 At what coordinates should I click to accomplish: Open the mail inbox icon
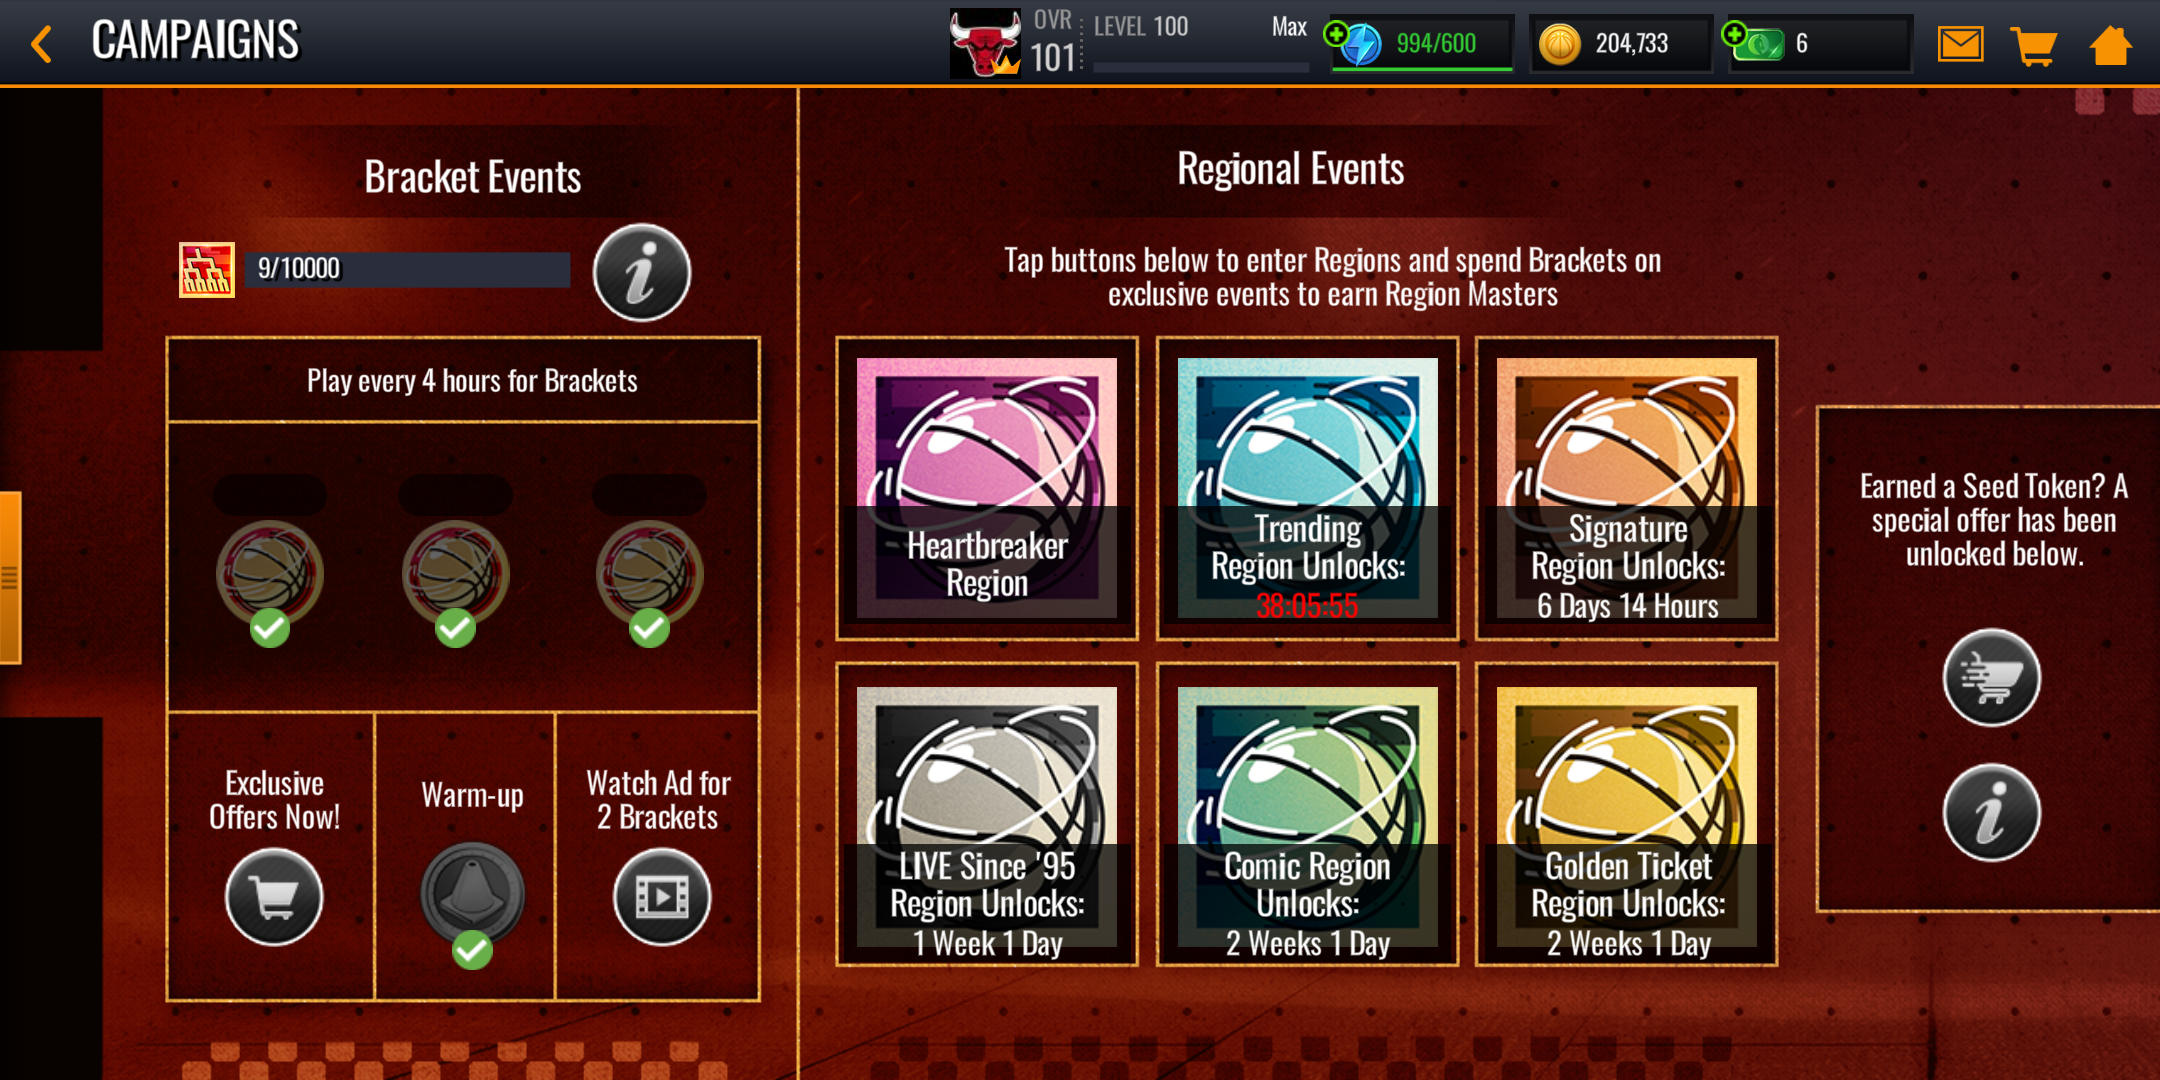[1960, 44]
